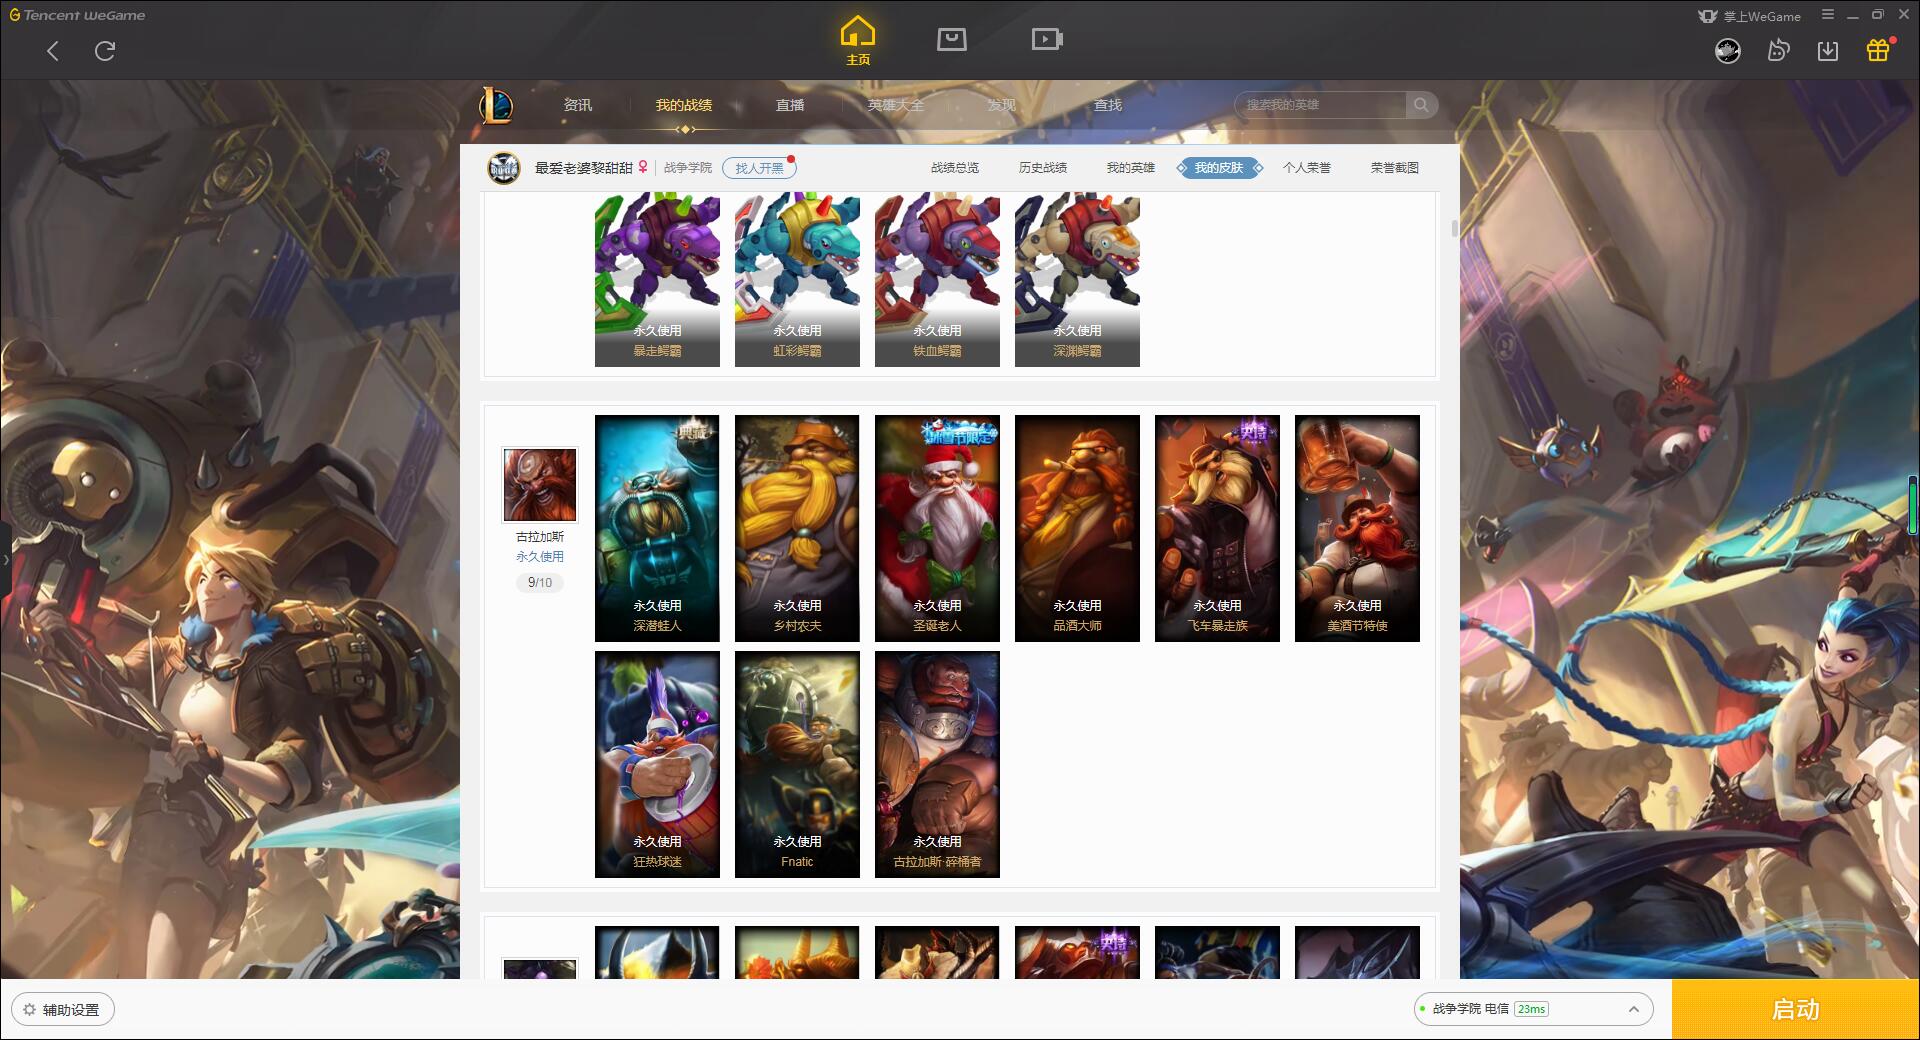
Task: Open the 个人荣誉 sub-tab
Action: (x=1307, y=168)
